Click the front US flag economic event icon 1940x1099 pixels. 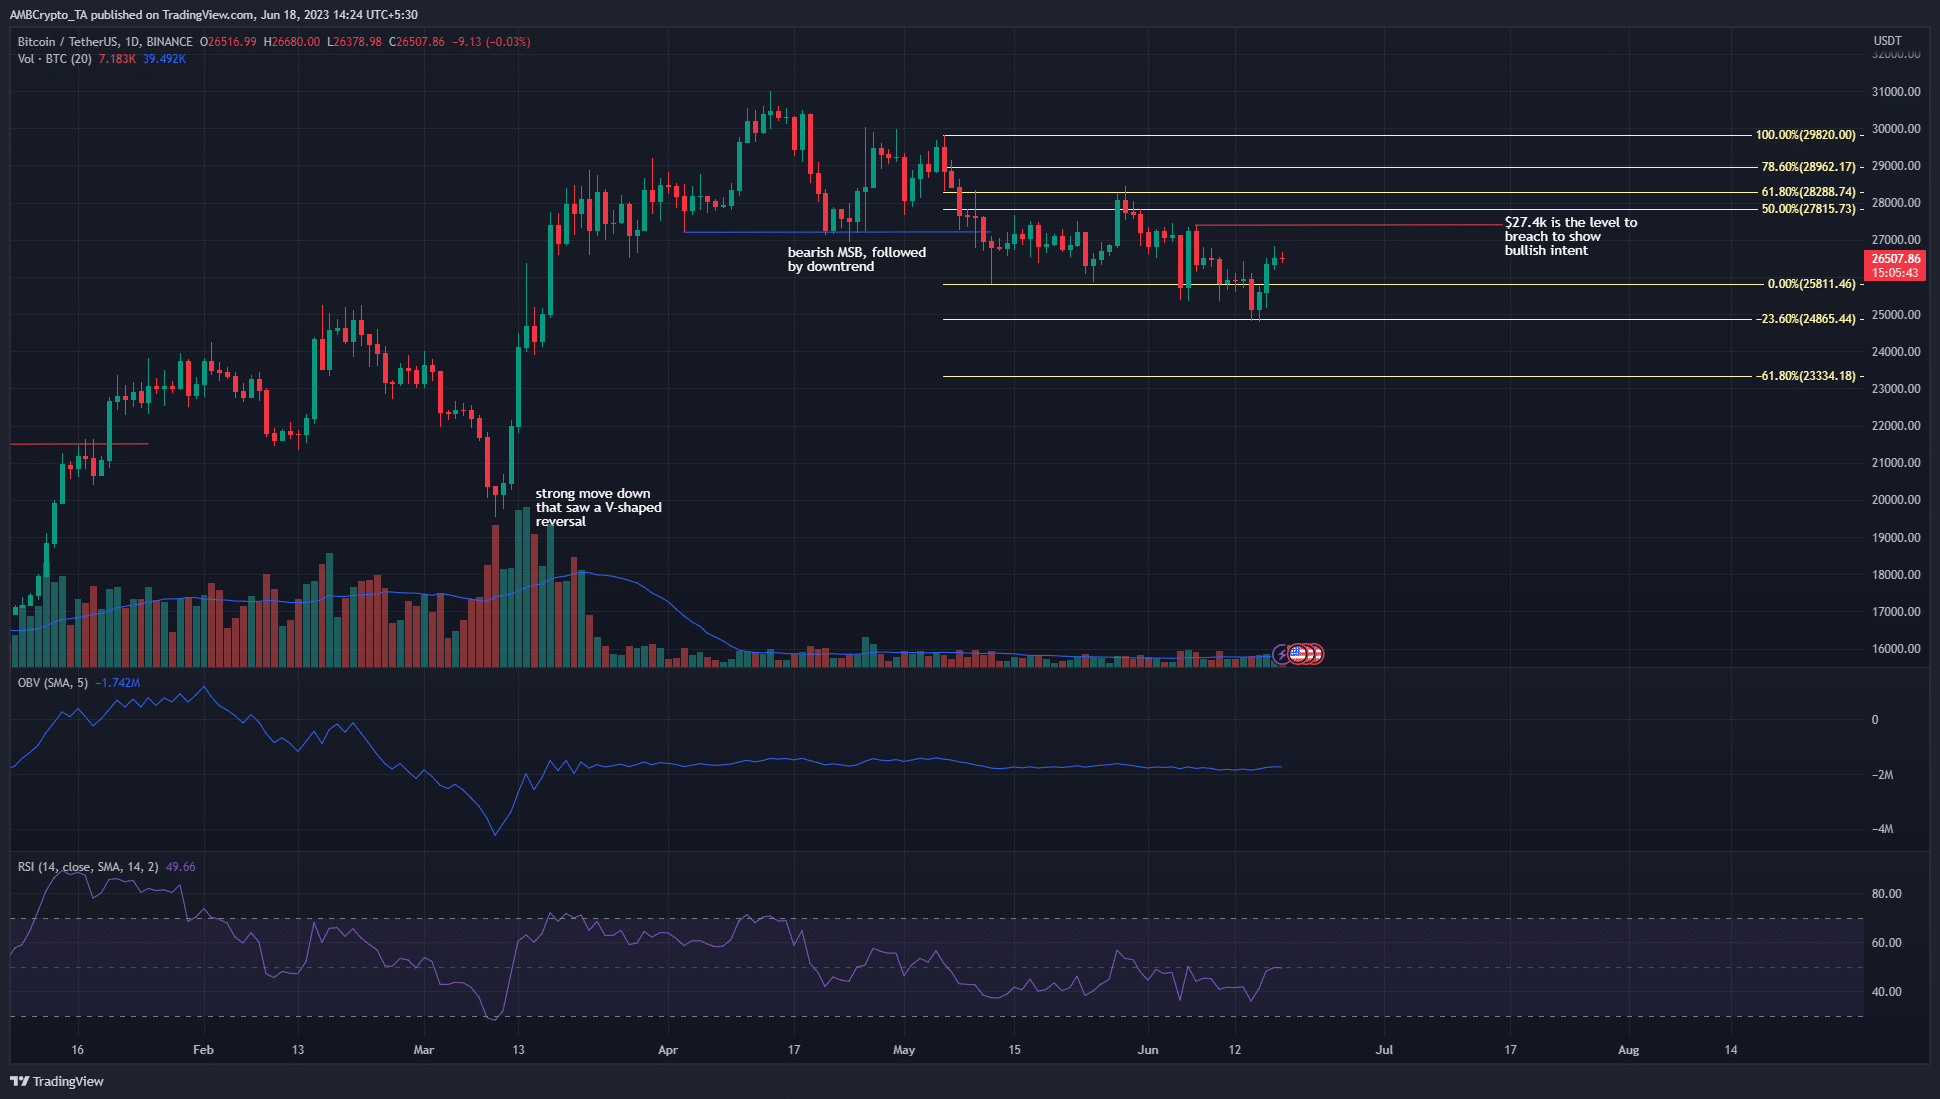pos(1298,654)
